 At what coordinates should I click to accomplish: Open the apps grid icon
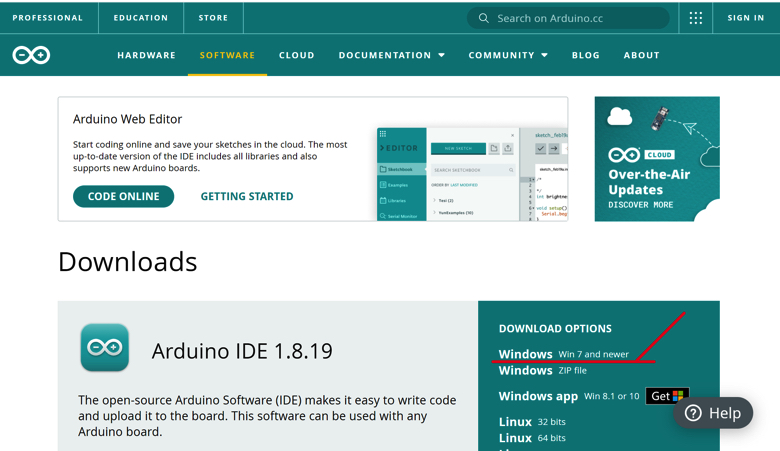click(x=695, y=18)
